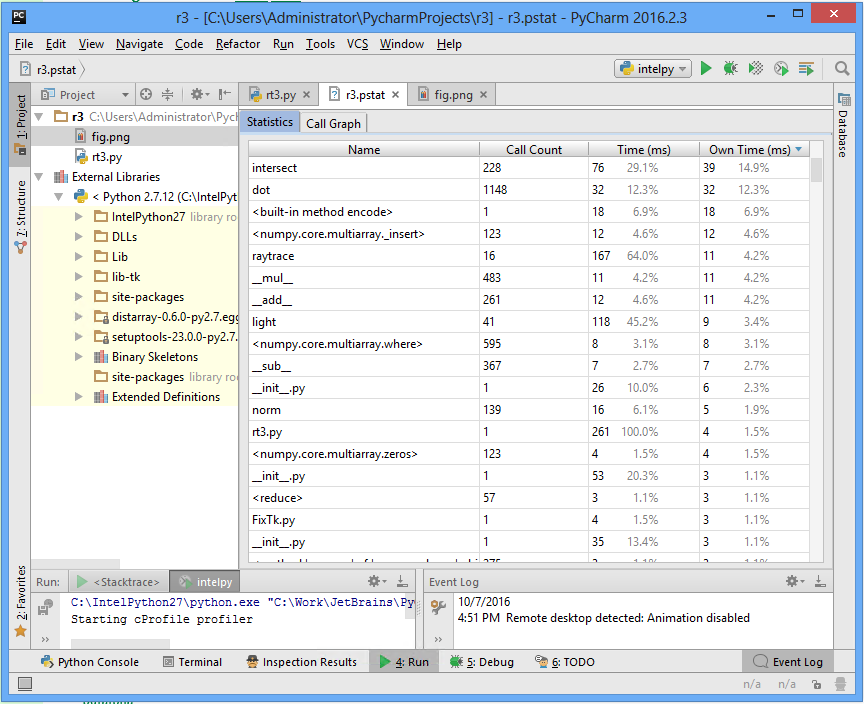864x704 pixels.
Task: Close the r3.pstat editor tab
Action: click(x=396, y=95)
